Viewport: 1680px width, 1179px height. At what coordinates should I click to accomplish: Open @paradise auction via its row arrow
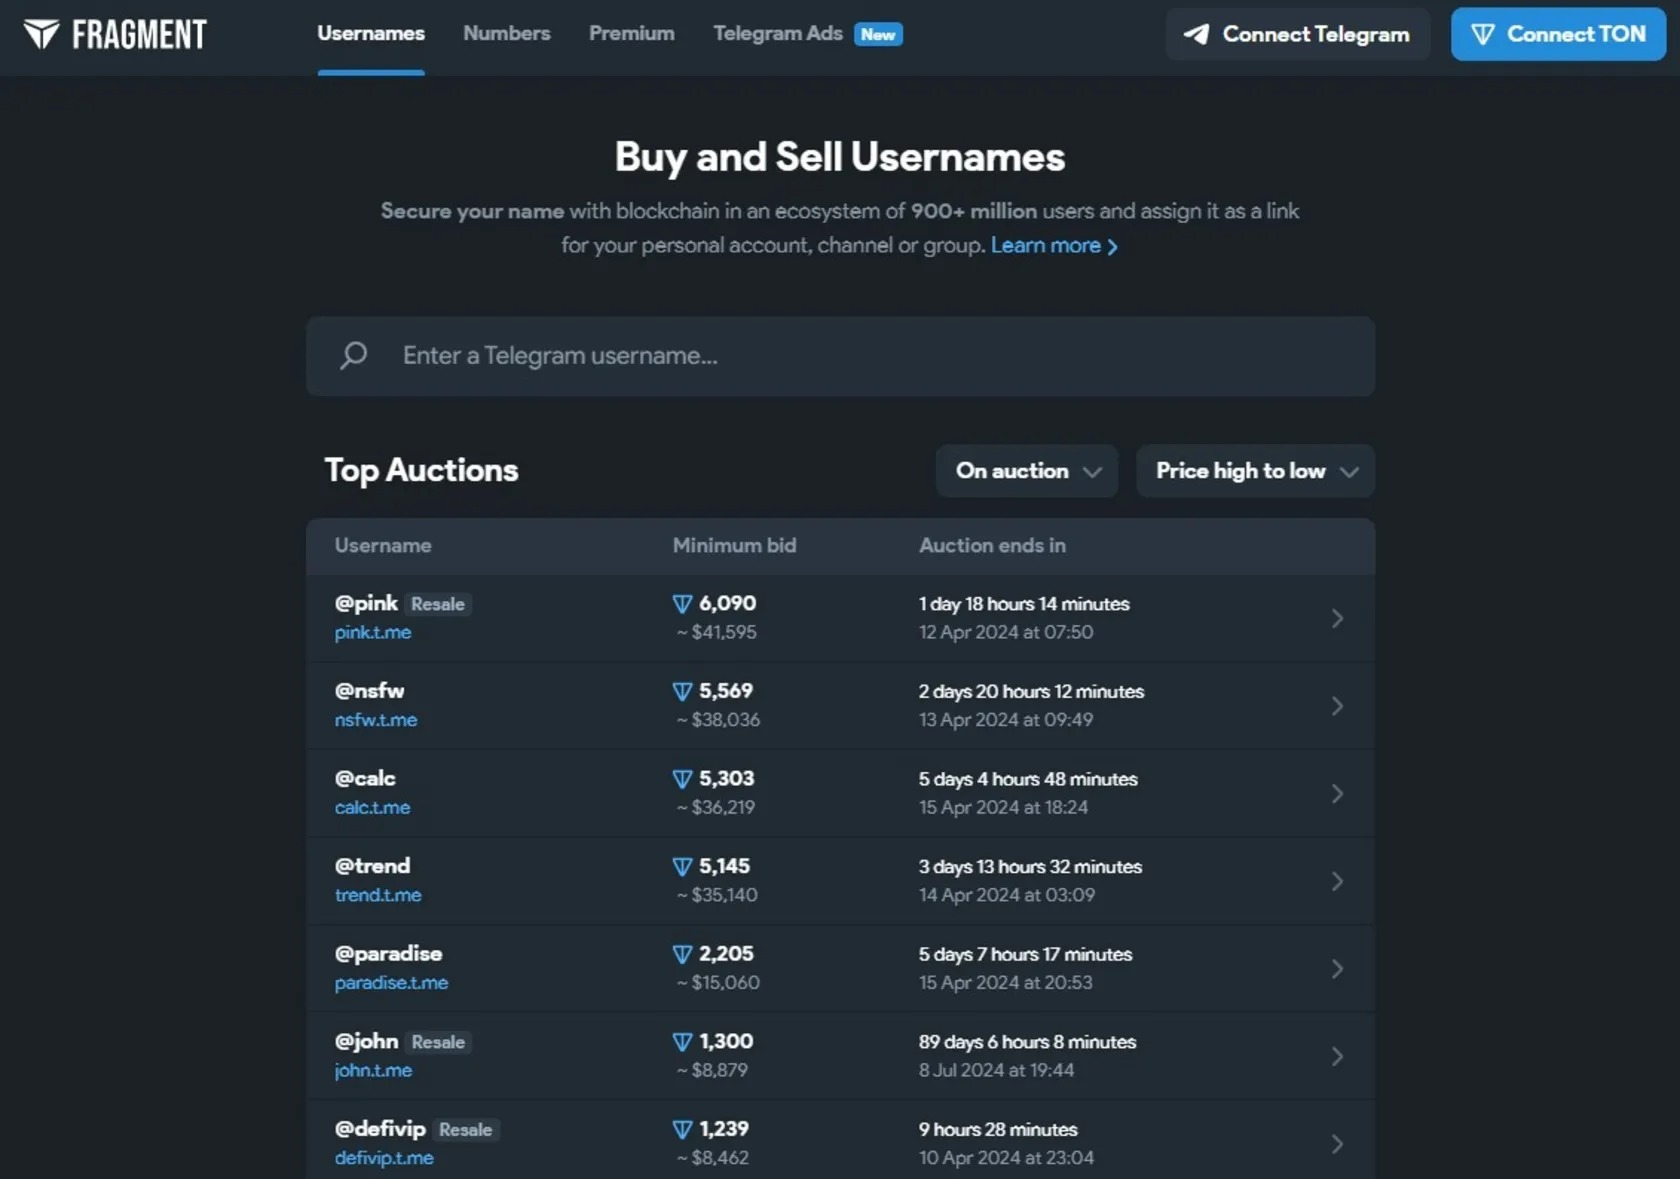[1337, 969]
